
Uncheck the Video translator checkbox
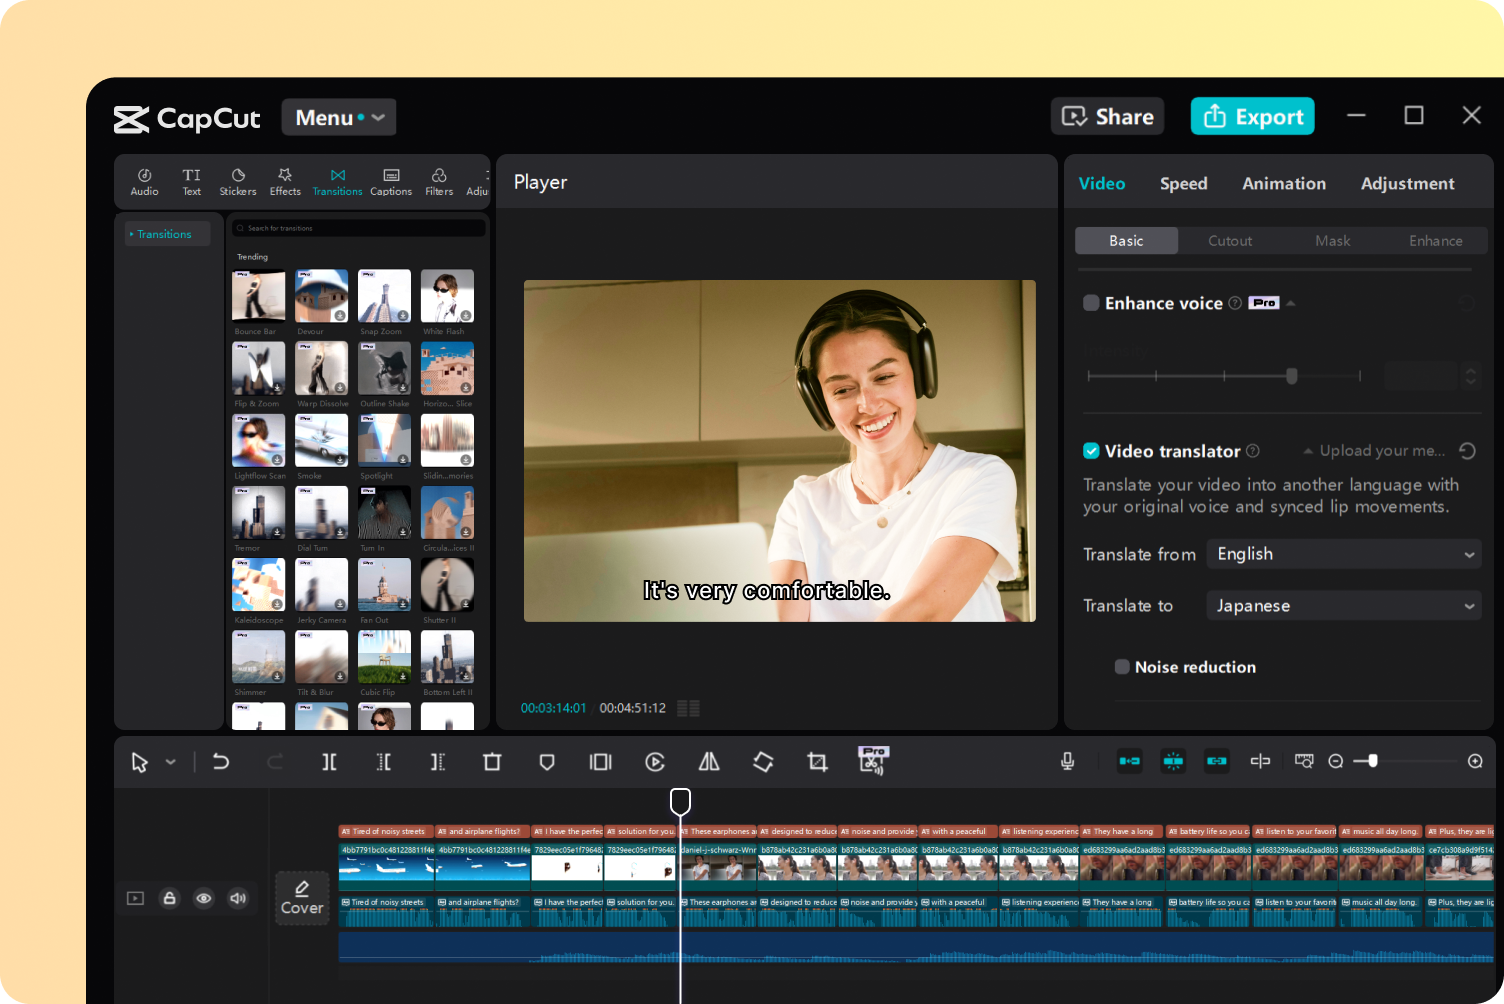coord(1092,451)
